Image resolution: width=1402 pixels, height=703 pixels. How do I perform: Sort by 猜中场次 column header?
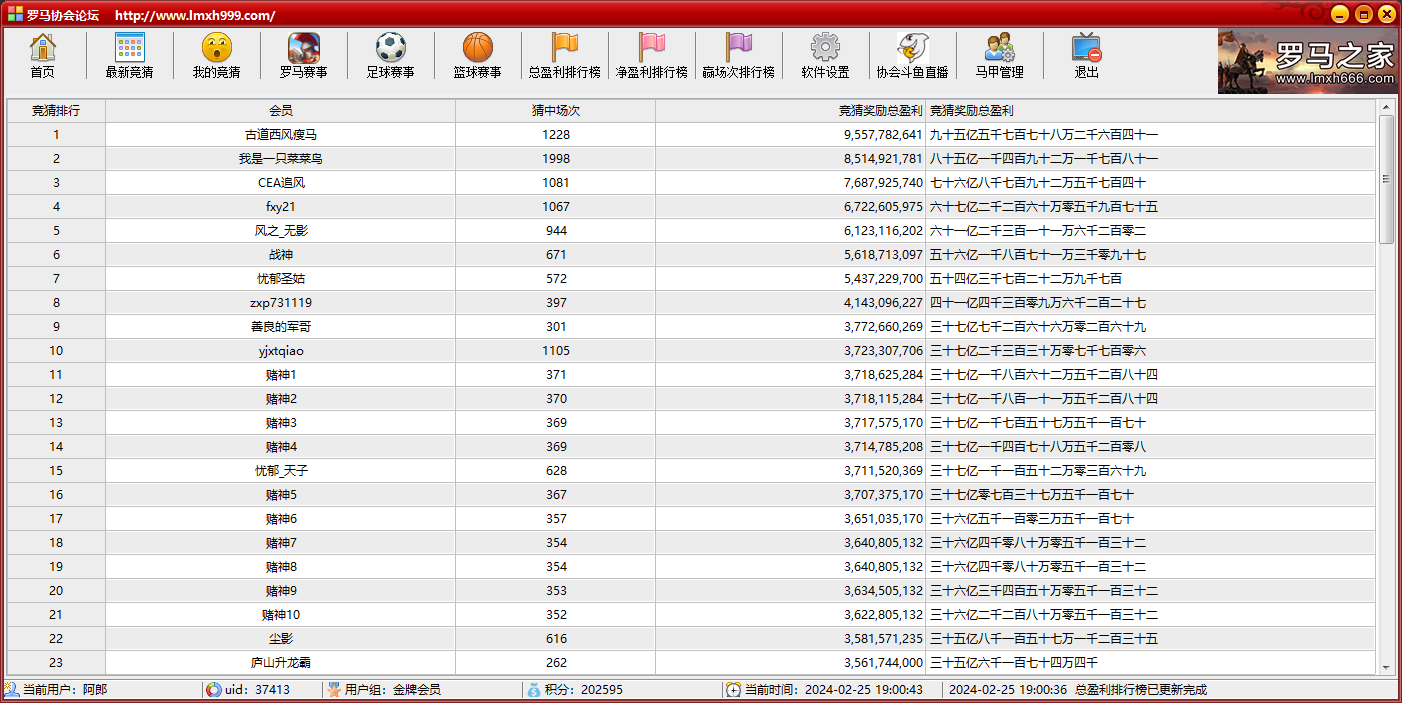(x=555, y=111)
